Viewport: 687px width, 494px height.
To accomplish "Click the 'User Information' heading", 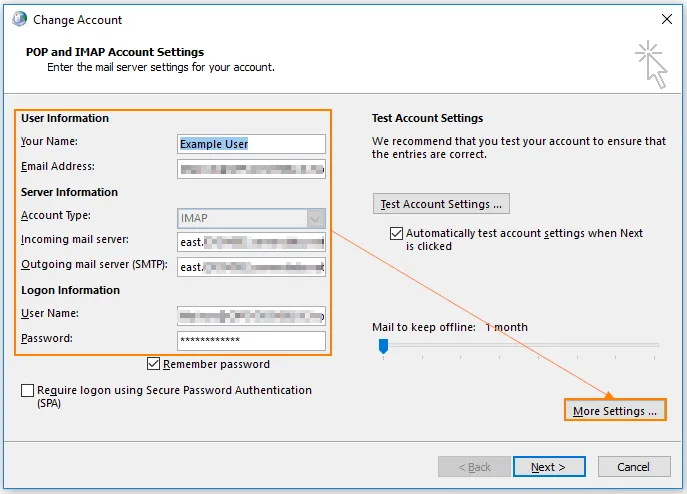I will pyautogui.click(x=65, y=118).
